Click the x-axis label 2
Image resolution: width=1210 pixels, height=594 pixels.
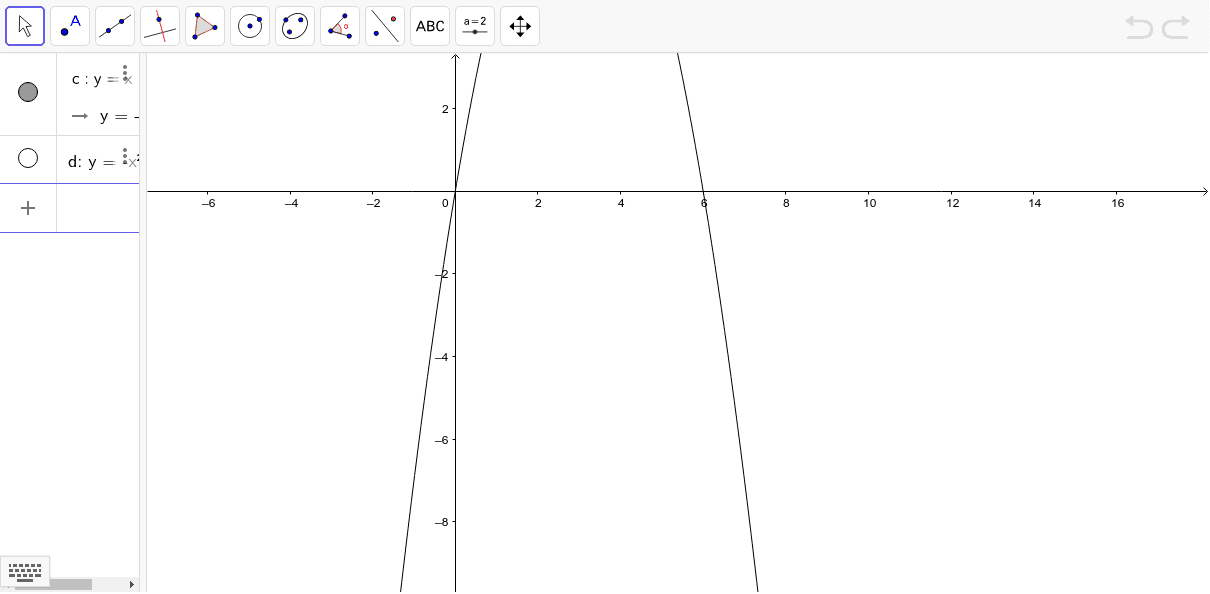coord(538,203)
